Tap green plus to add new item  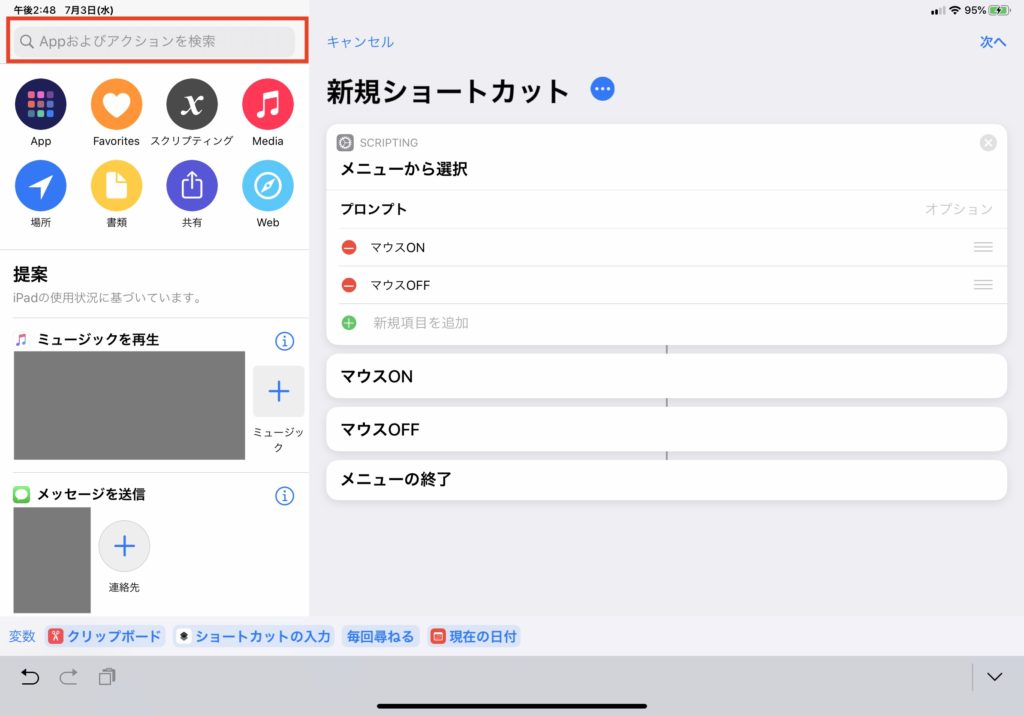click(349, 323)
